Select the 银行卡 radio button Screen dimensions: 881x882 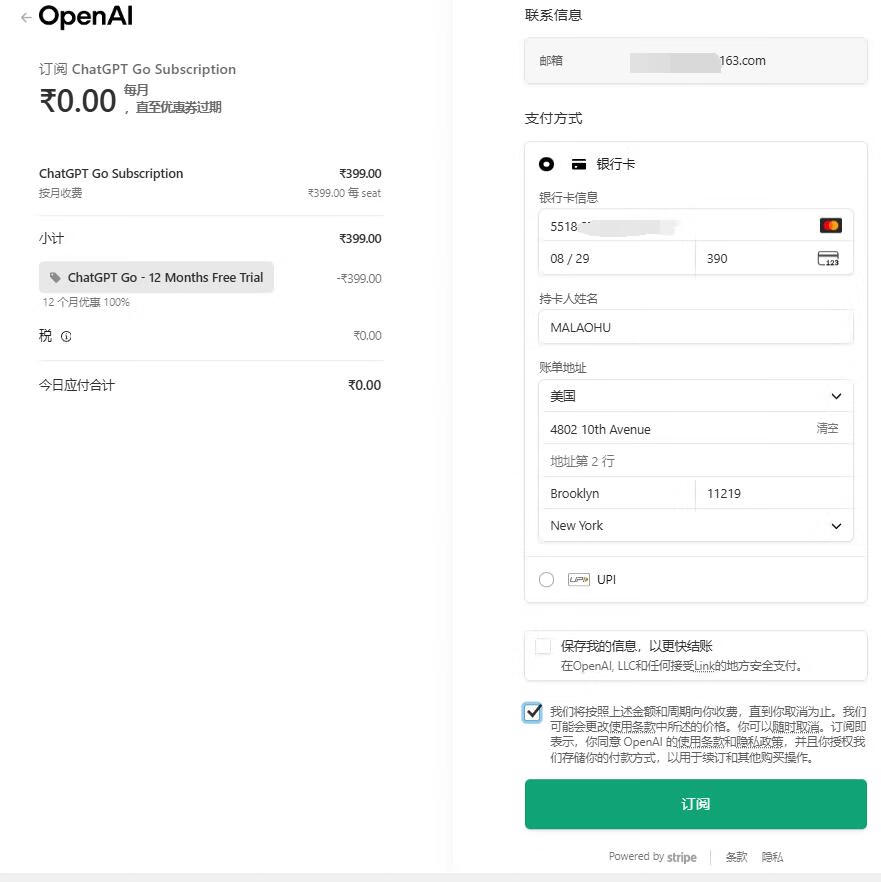point(546,164)
